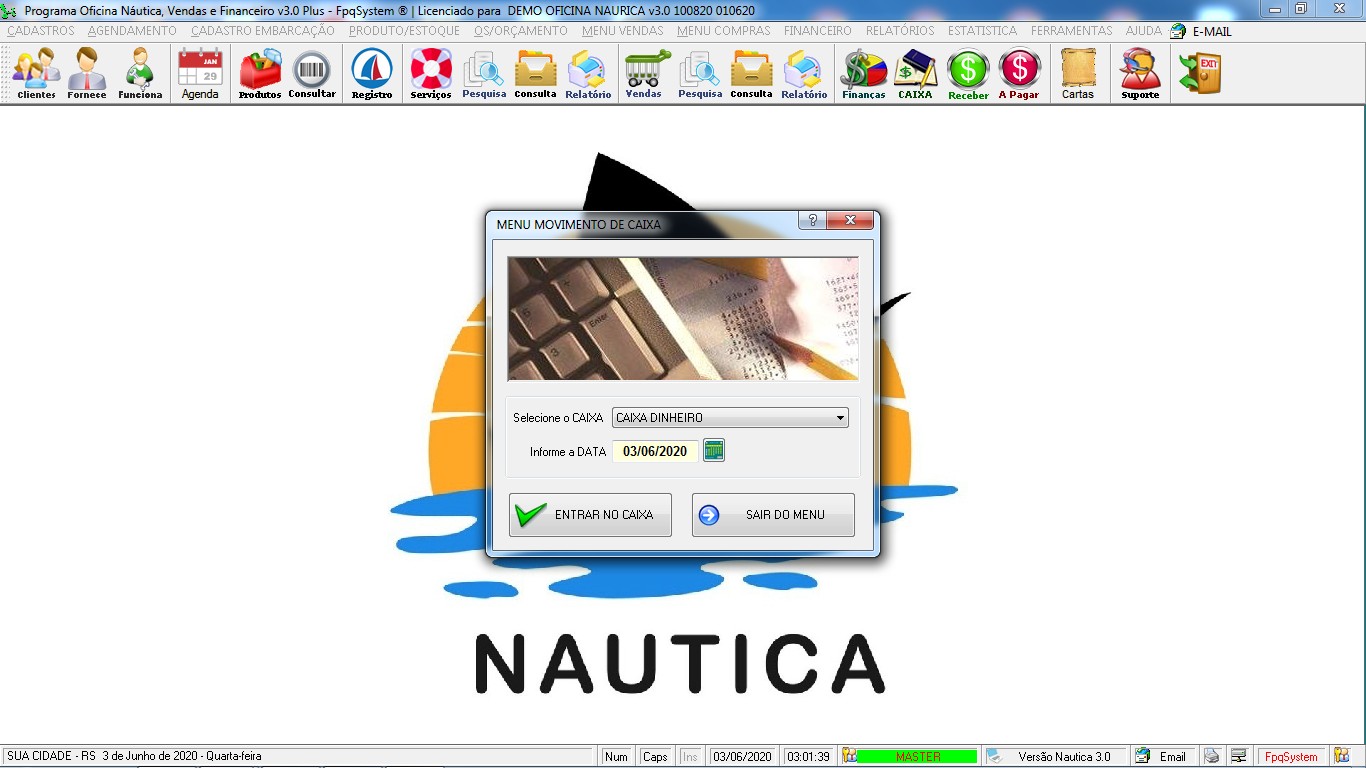Expand the Selecione o CAIXA dropdown
Viewport: 1366px width, 768px height.
(x=840, y=418)
